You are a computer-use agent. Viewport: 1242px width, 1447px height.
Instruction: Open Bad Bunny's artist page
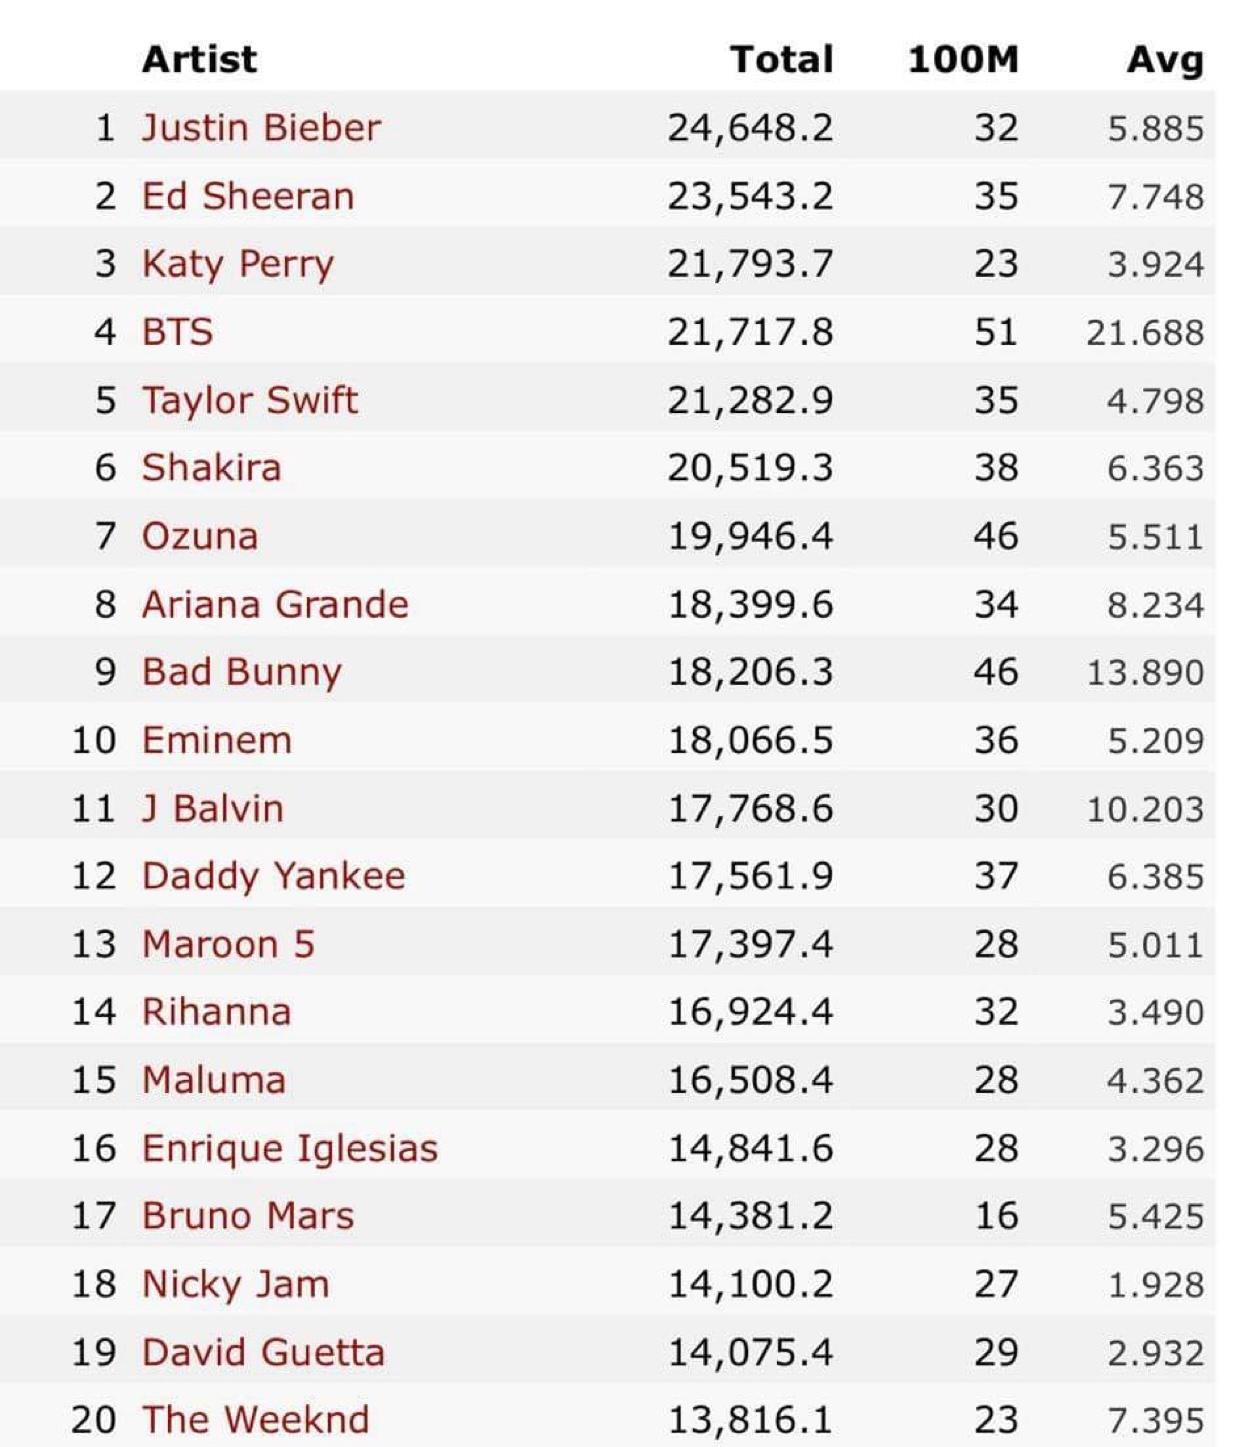click(x=242, y=672)
